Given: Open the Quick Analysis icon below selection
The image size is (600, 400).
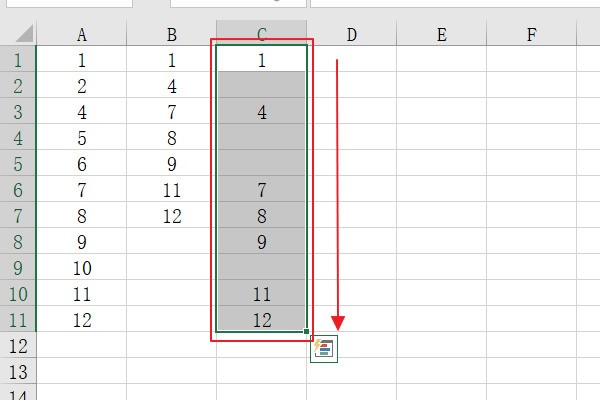Looking at the screenshot, I should point(324,349).
